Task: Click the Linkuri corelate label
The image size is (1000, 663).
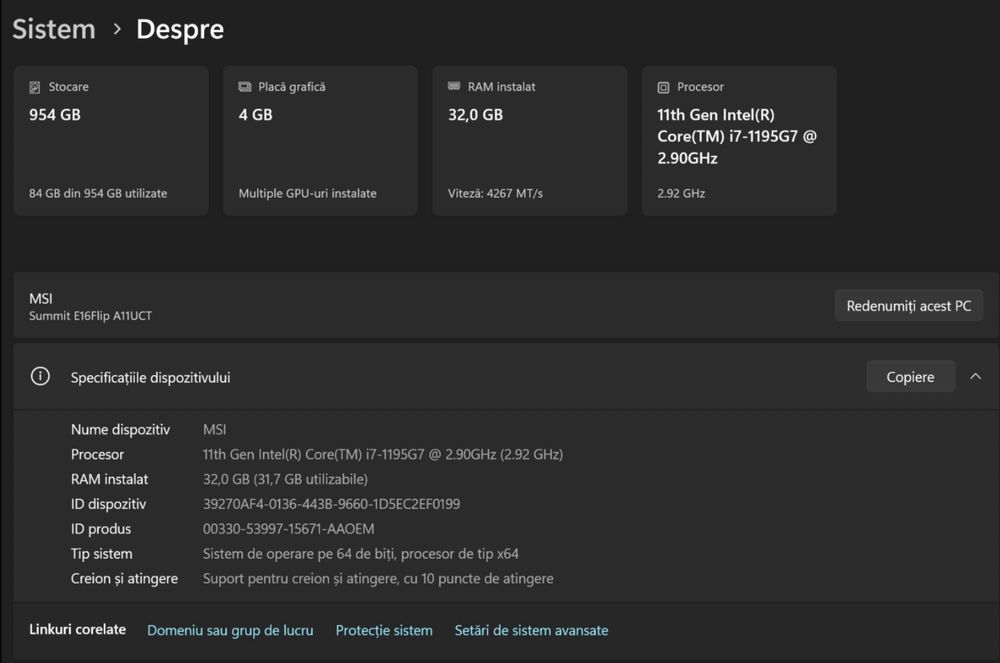Action: point(77,630)
